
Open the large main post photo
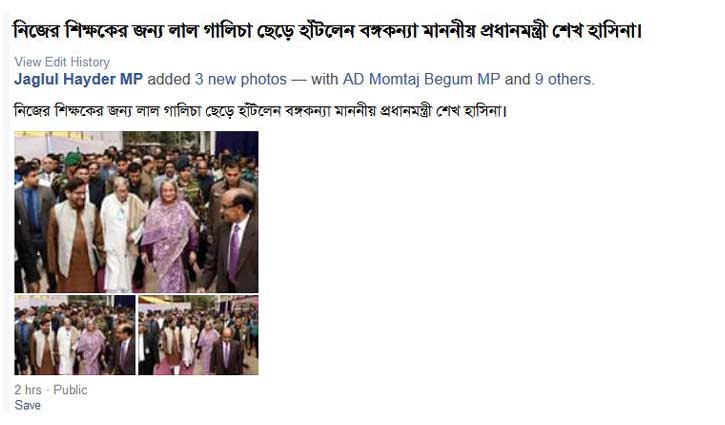click(x=136, y=212)
